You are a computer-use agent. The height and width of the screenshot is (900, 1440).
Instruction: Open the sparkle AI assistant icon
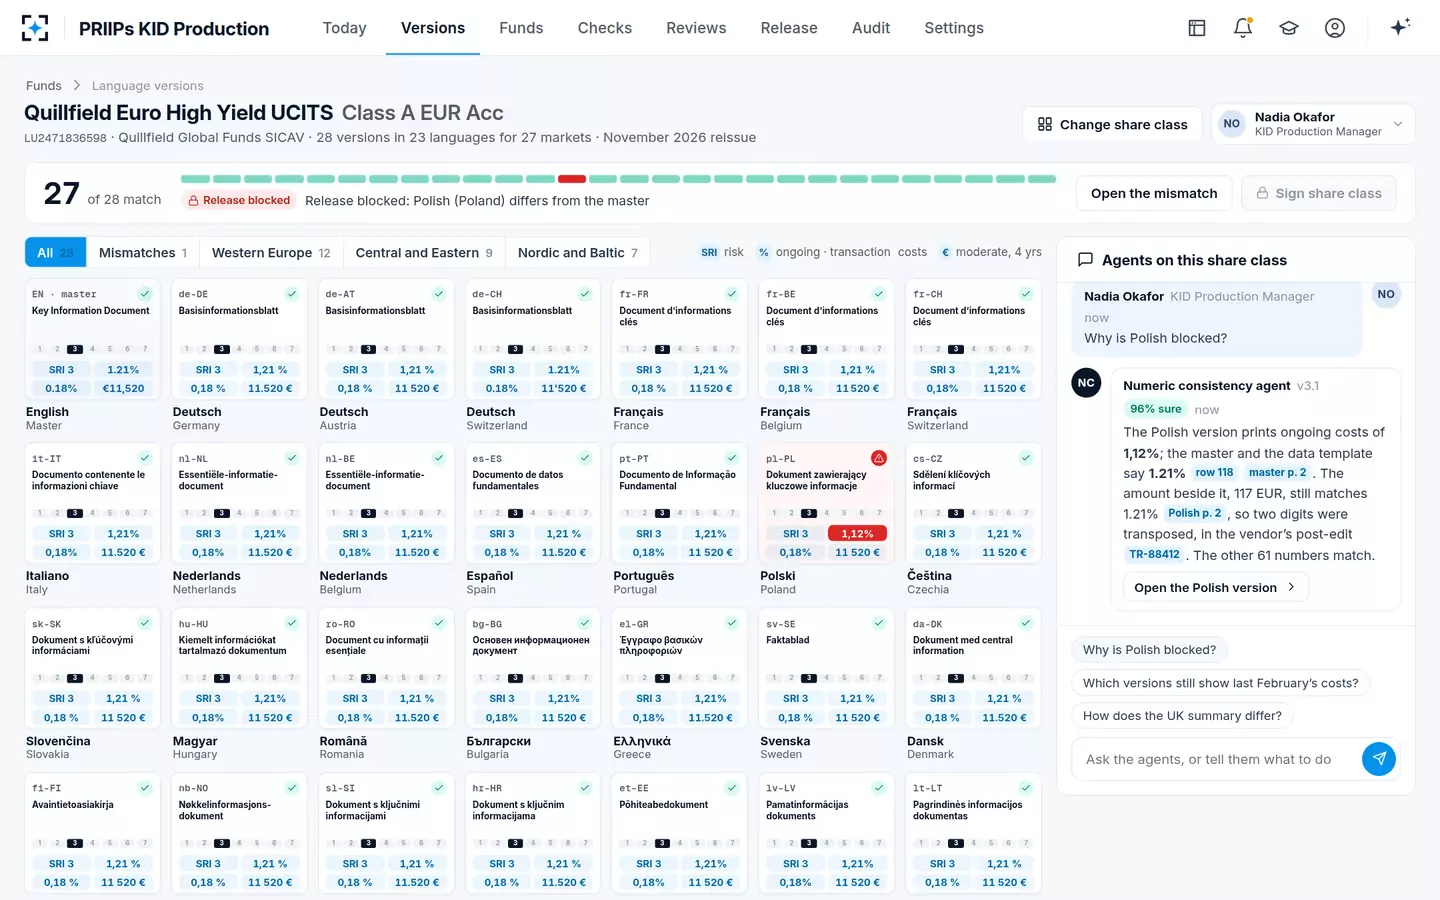1400,27
